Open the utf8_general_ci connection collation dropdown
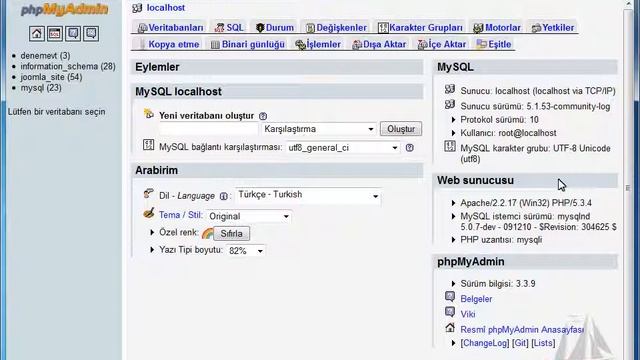Screen dimensions: 640x360 (343, 148)
